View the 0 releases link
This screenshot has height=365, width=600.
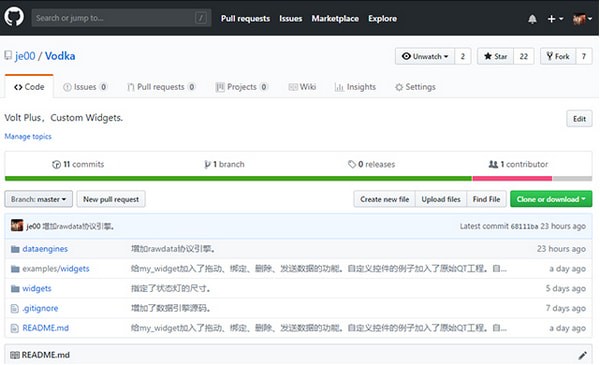coord(372,165)
